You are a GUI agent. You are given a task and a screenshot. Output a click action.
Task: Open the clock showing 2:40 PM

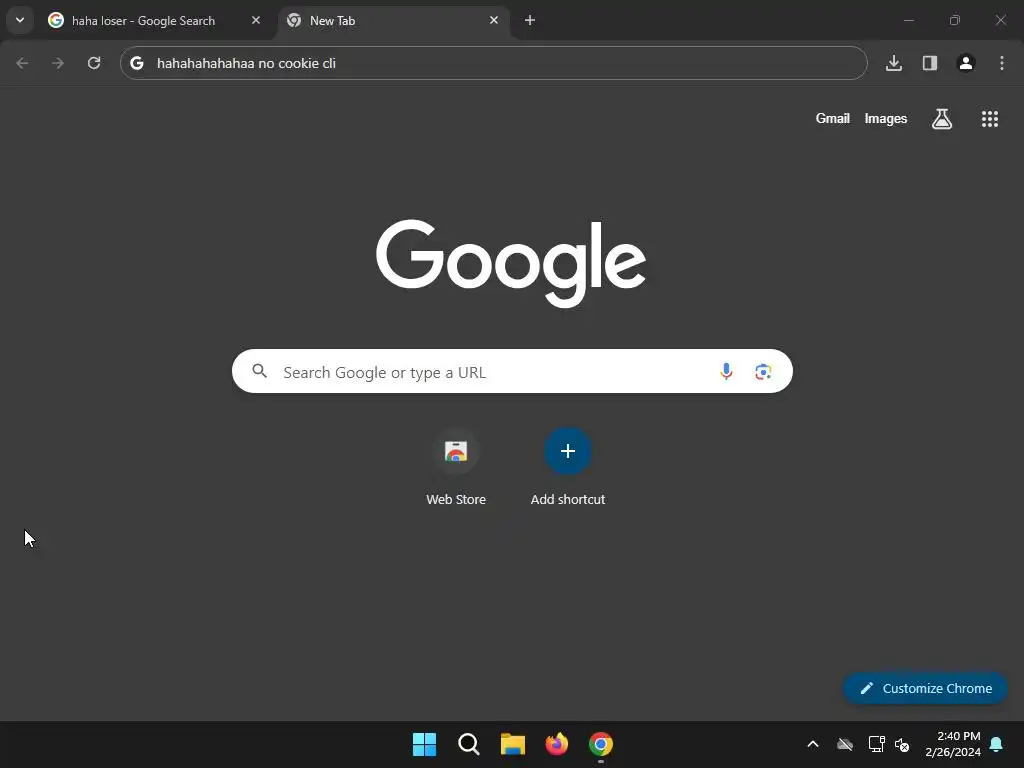coord(953,744)
